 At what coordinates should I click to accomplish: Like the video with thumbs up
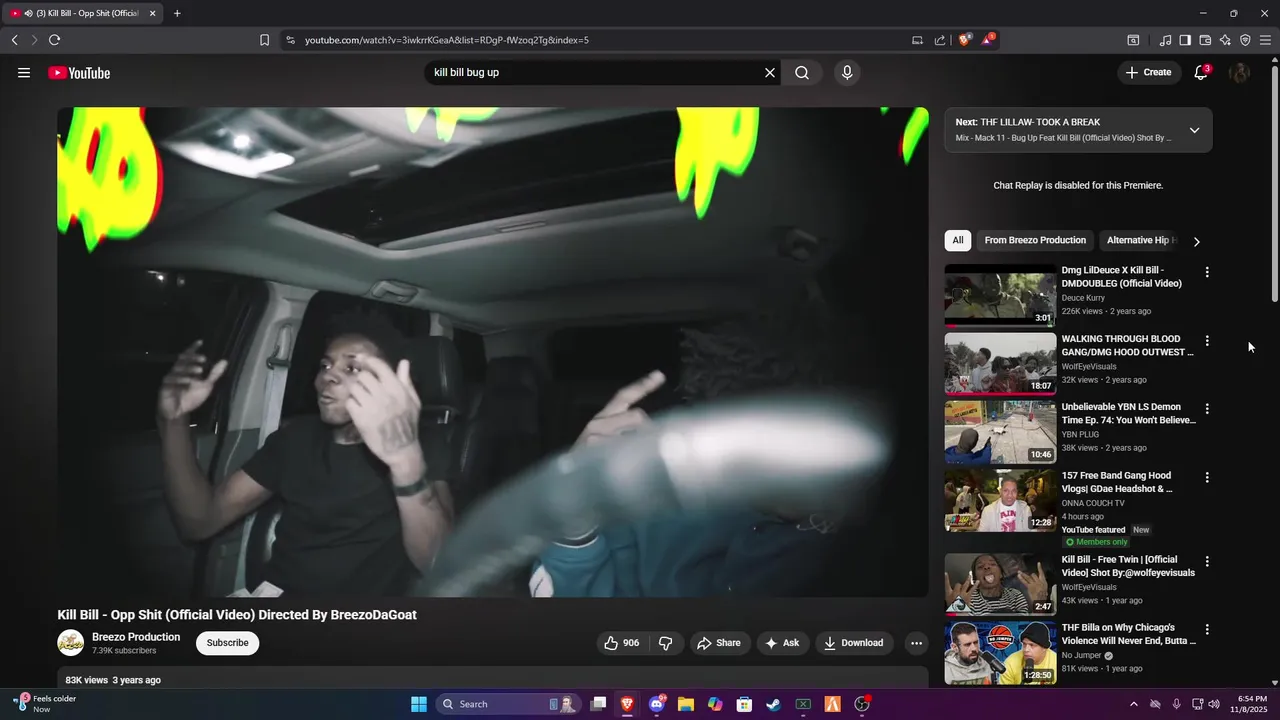pyautogui.click(x=622, y=643)
